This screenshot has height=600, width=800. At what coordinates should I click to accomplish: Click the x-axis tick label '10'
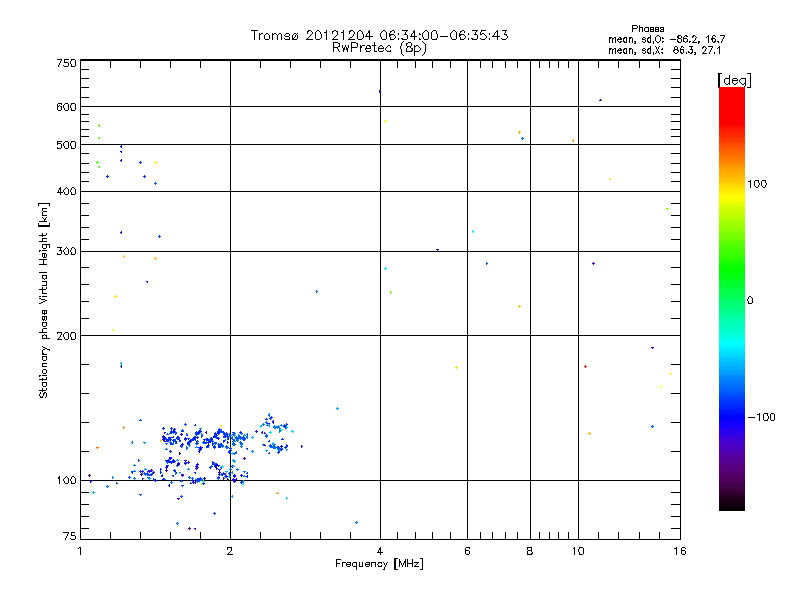click(578, 551)
